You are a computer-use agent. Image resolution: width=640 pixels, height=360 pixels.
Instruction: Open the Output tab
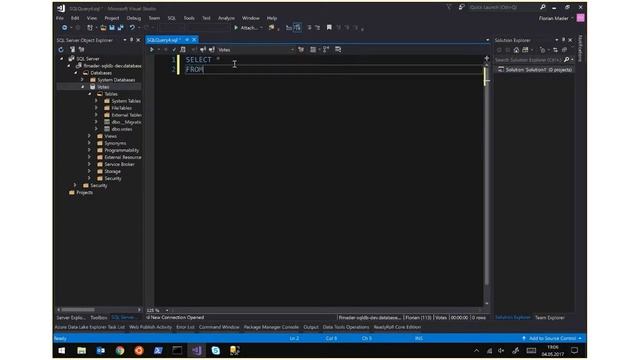(311, 327)
